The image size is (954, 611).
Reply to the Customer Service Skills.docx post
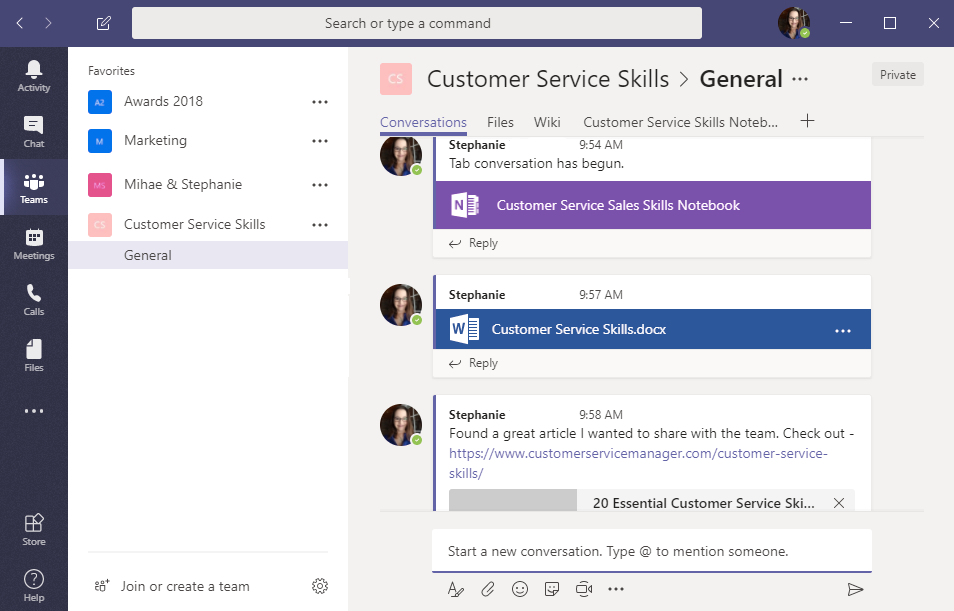click(473, 363)
